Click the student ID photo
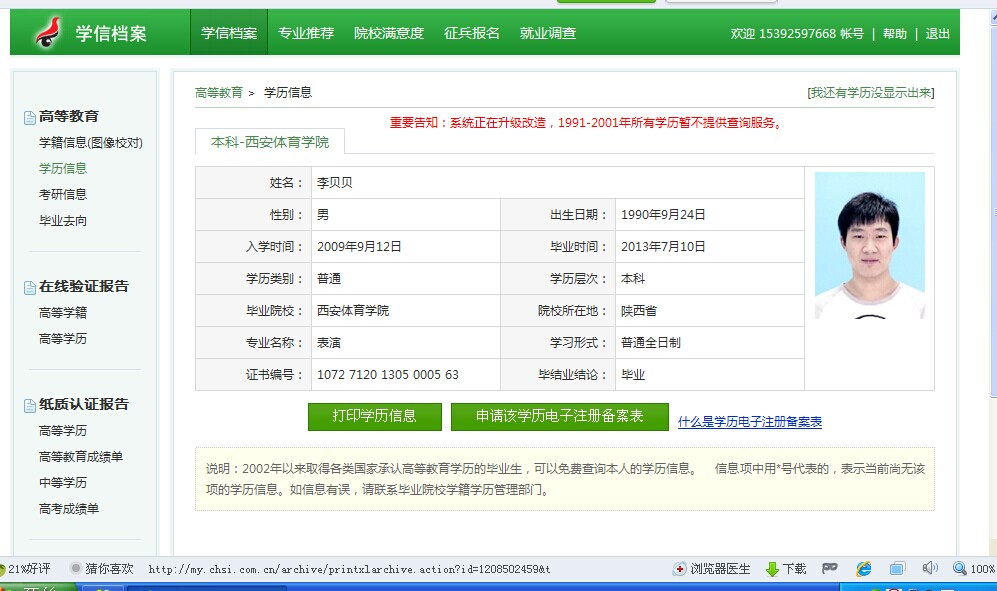The height and width of the screenshot is (591, 997). point(869,246)
